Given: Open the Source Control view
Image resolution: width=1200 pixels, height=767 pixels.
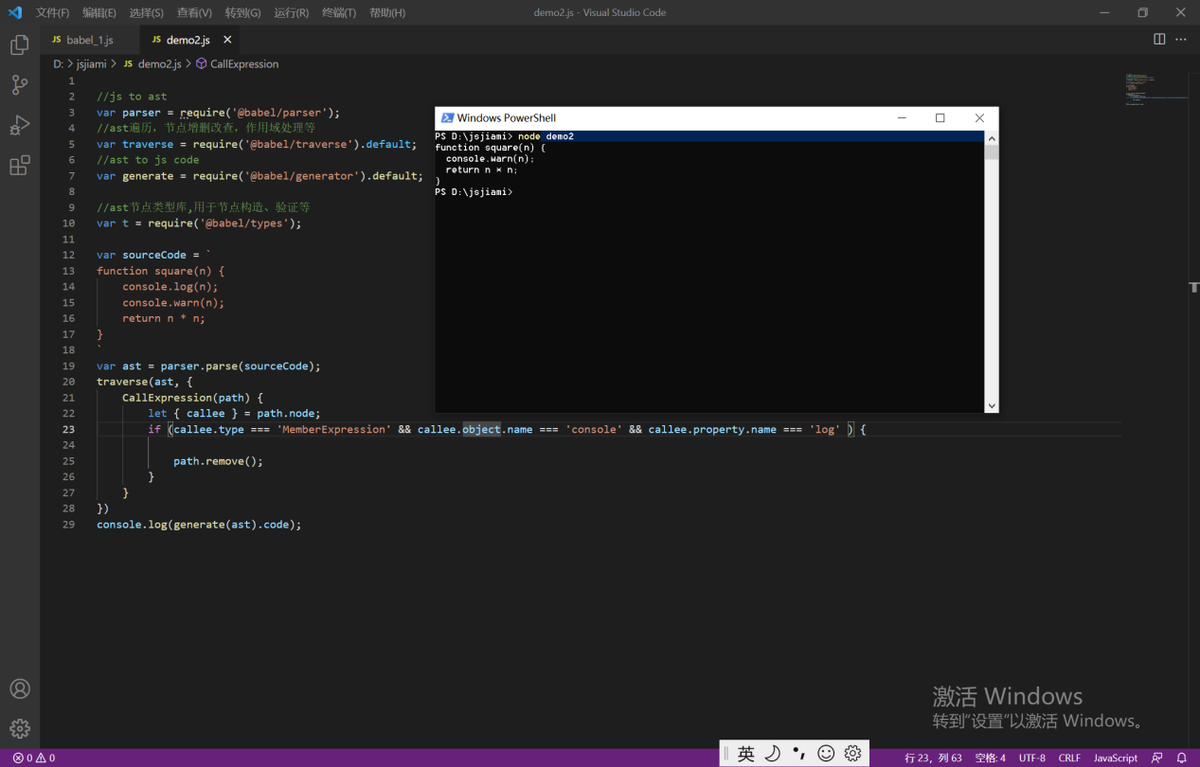Looking at the screenshot, I should click(x=20, y=86).
